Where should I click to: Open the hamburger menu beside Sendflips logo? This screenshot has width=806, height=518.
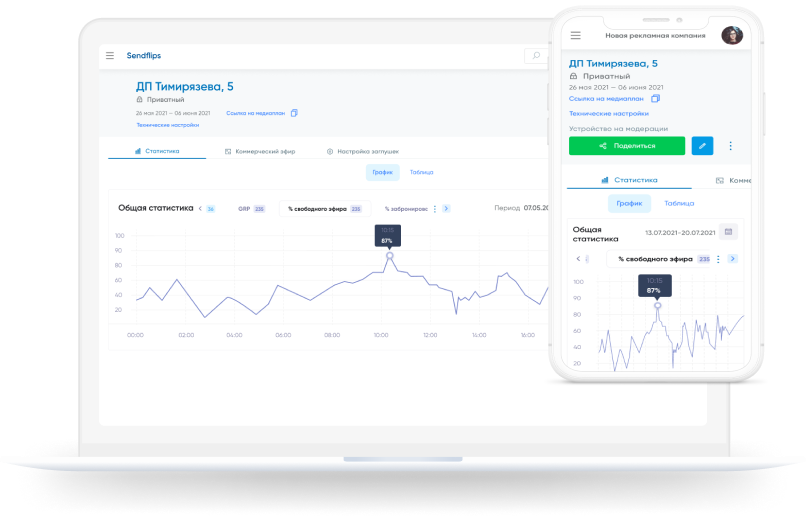[109, 56]
